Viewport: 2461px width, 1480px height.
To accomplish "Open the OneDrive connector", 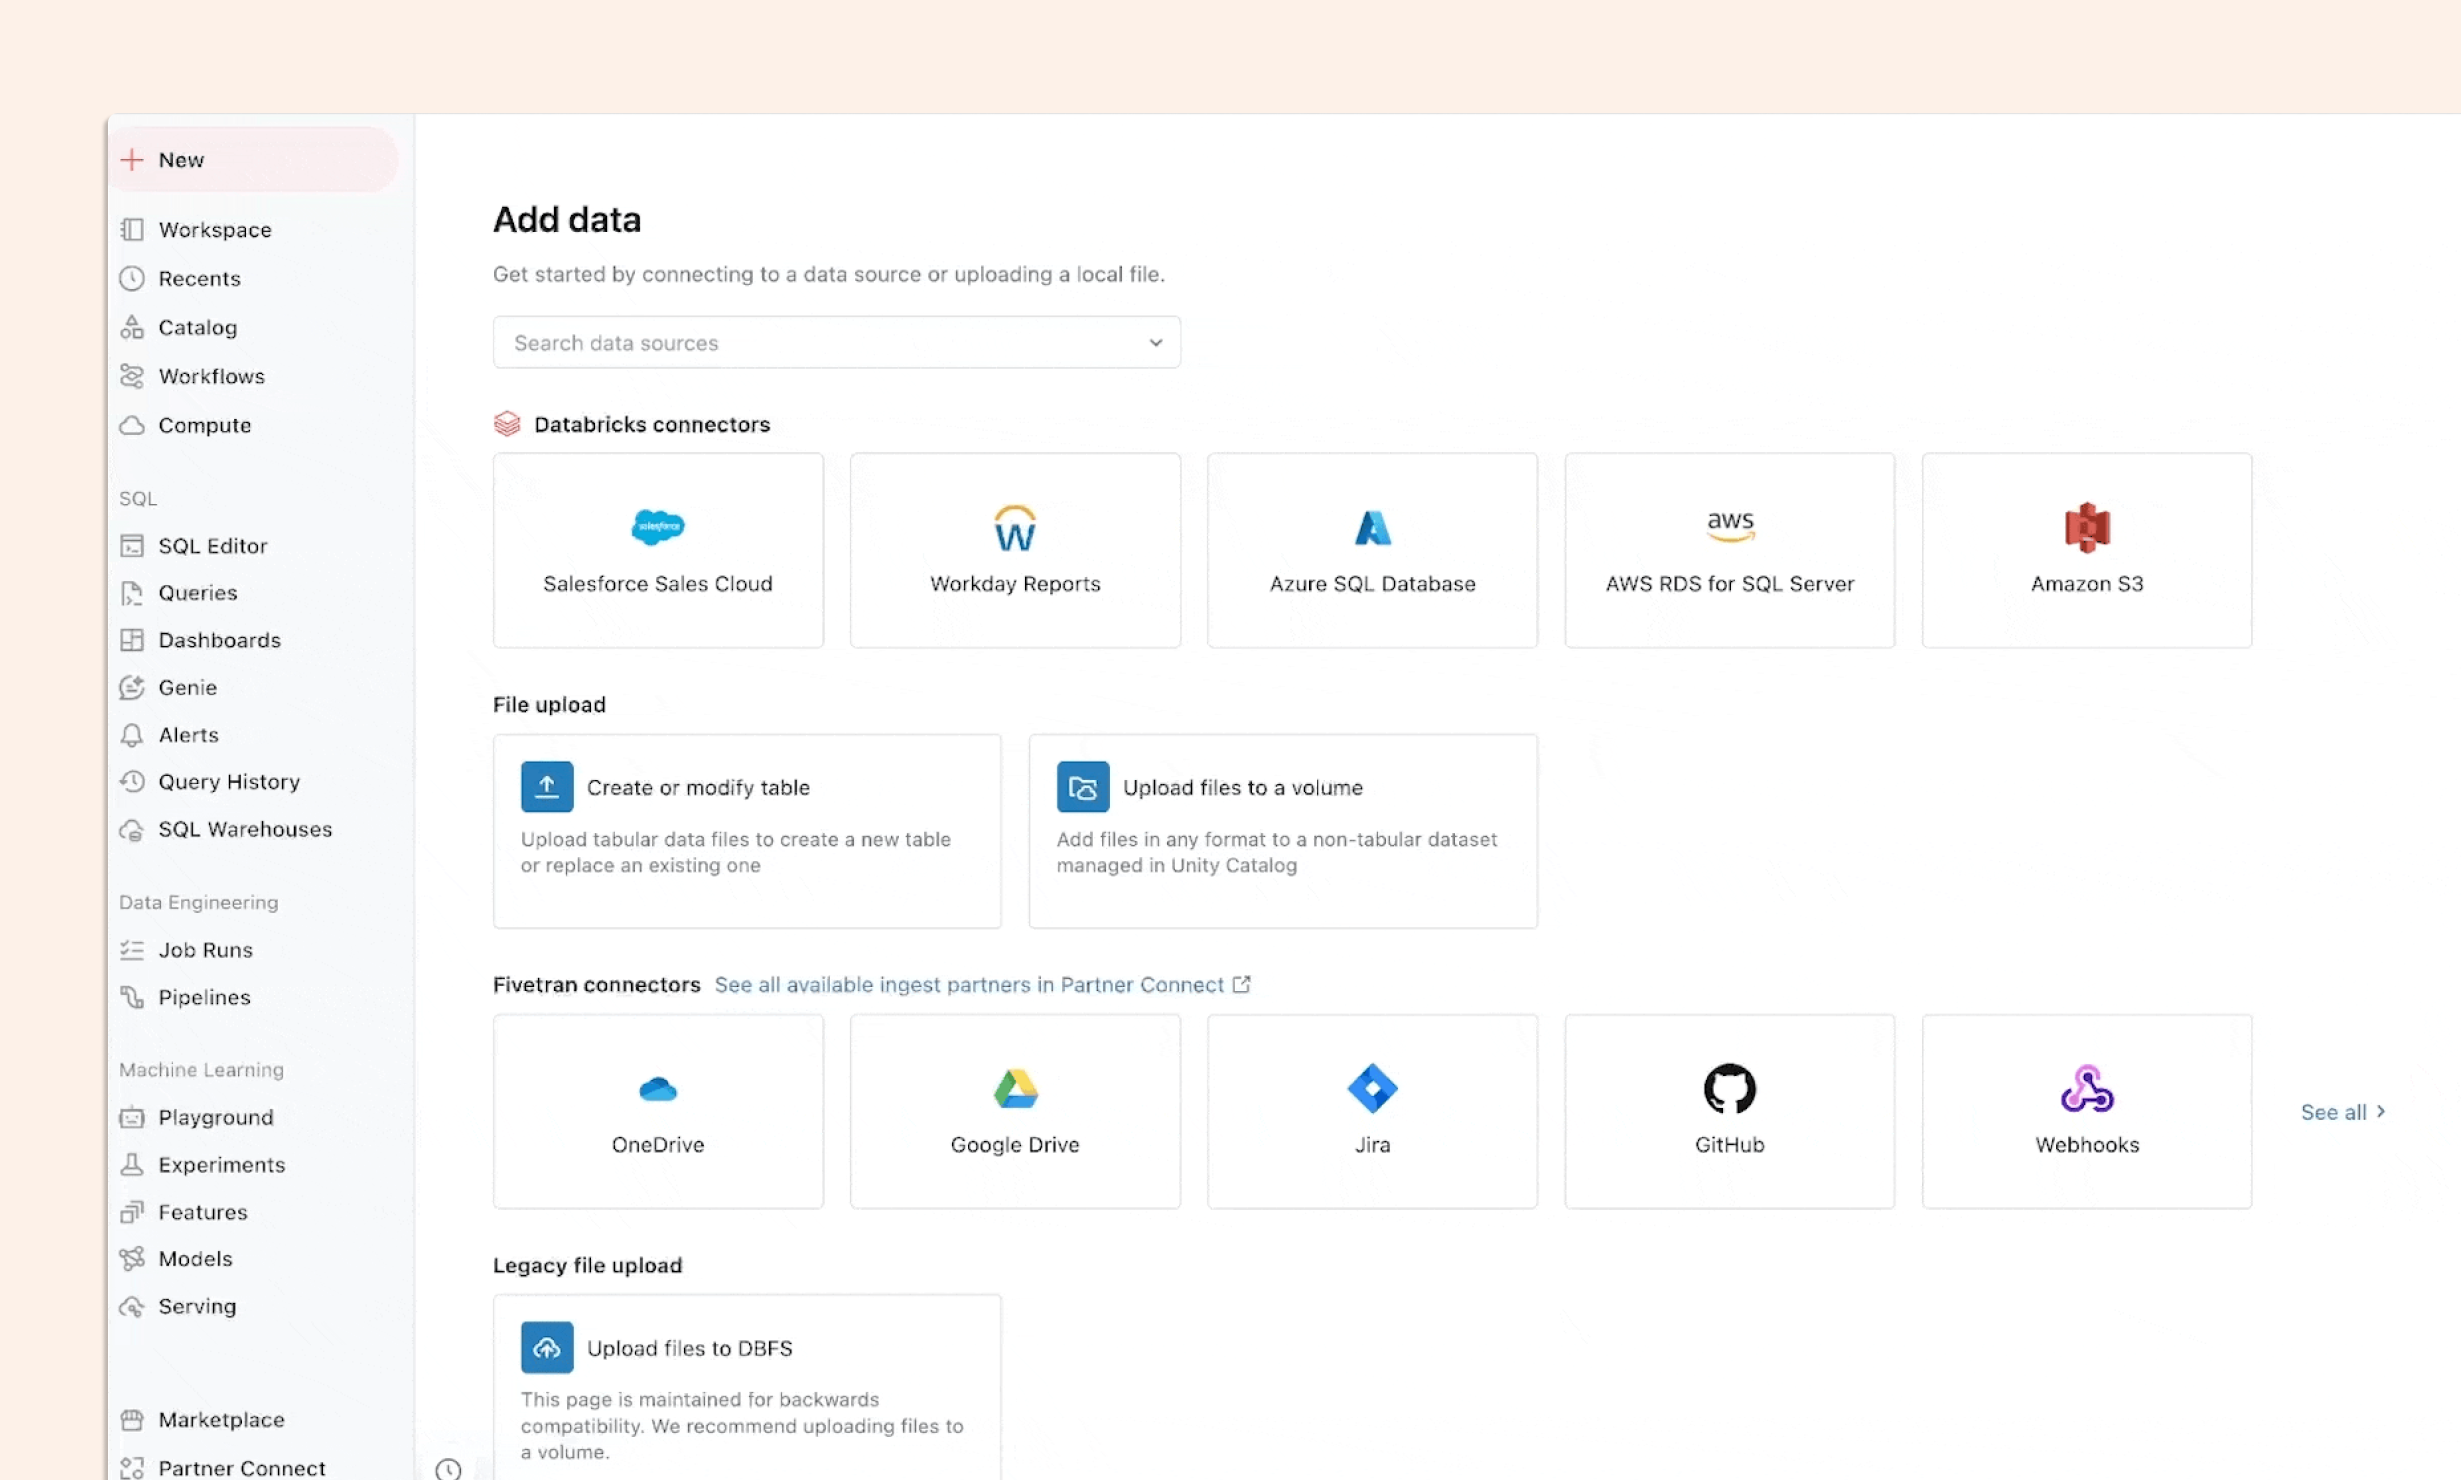I will tap(657, 1110).
